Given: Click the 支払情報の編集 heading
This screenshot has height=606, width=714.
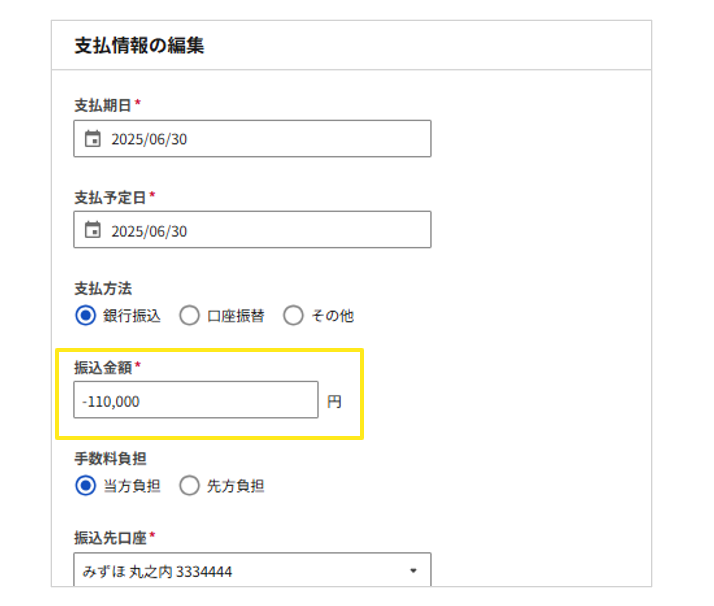Looking at the screenshot, I should pos(139,45).
